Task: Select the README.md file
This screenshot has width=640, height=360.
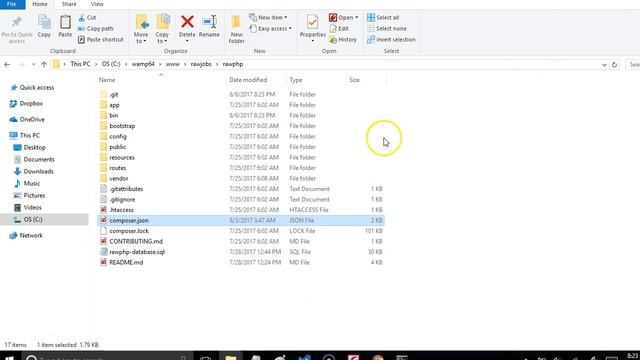Action: (x=241, y=262)
